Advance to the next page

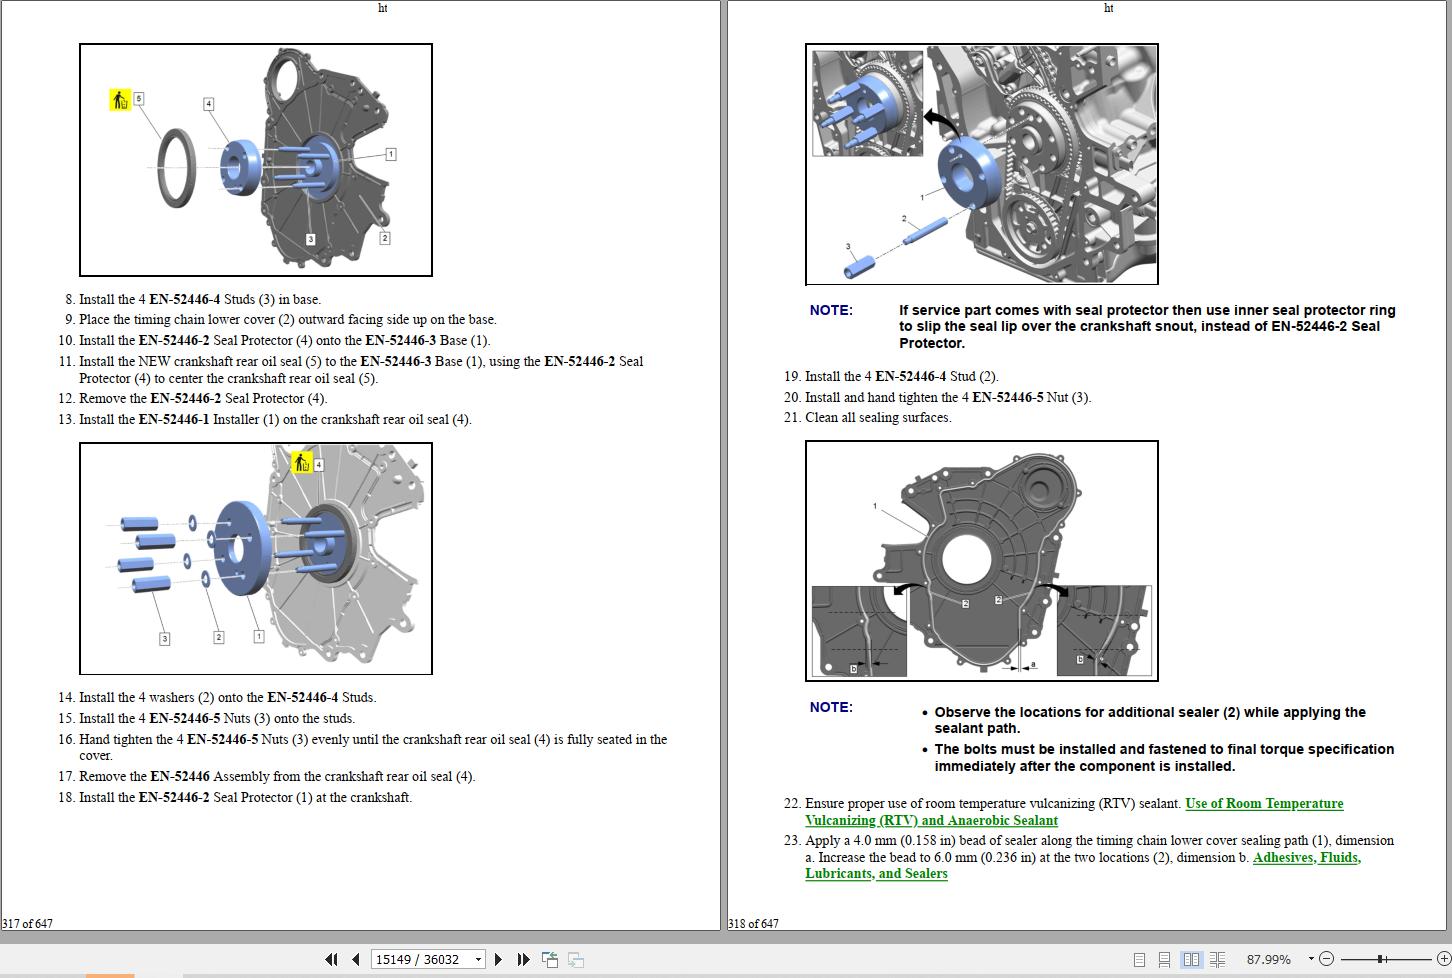[x=498, y=959]
